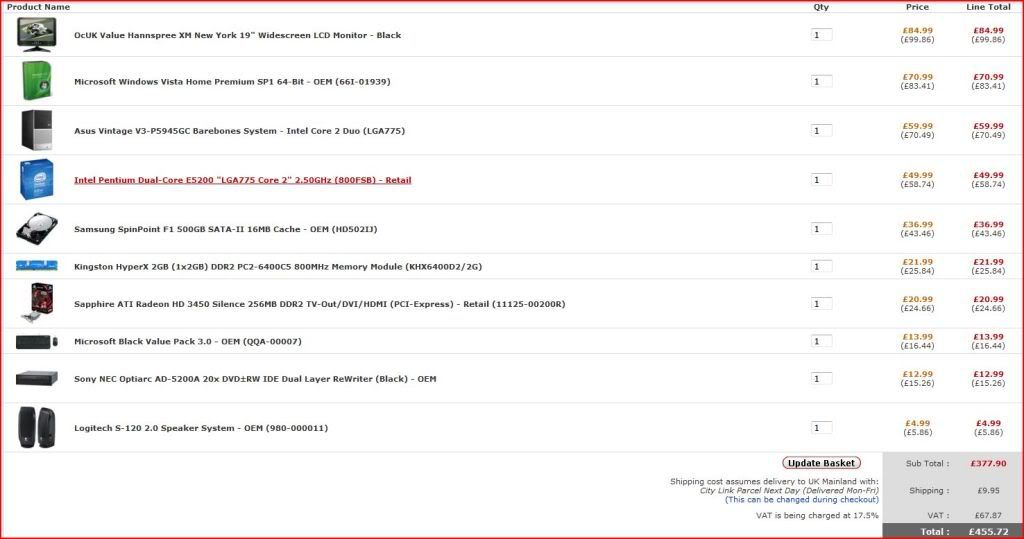
Task: Click 'Sapphire ATI Radeon HD 3450' product name
Action: pos(319,304)
